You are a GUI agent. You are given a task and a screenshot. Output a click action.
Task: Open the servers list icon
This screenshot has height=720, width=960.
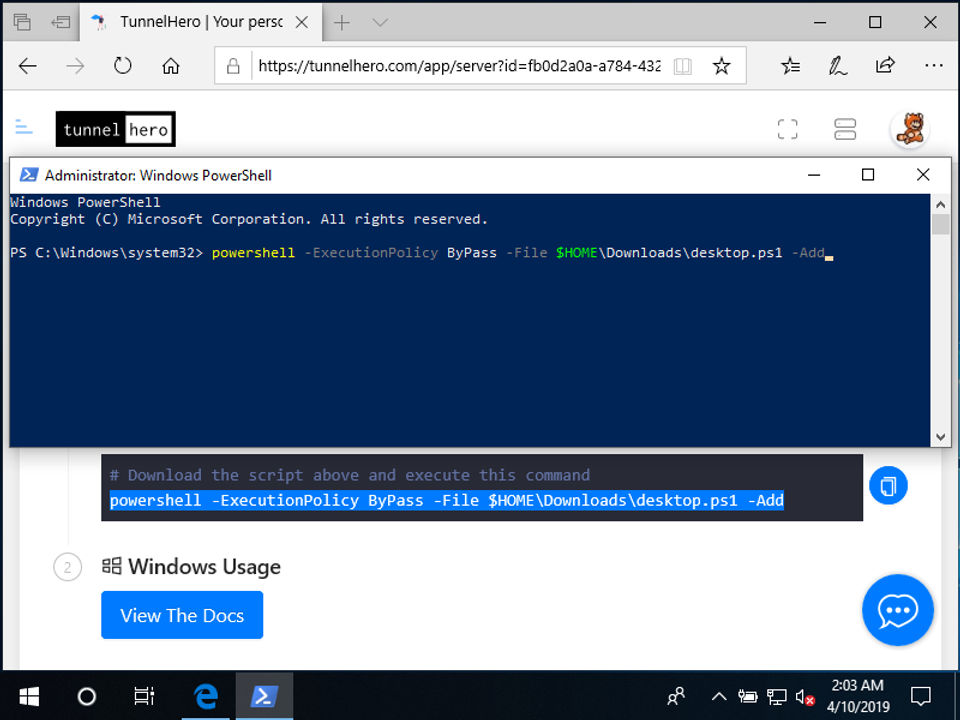tap(845, 129)
